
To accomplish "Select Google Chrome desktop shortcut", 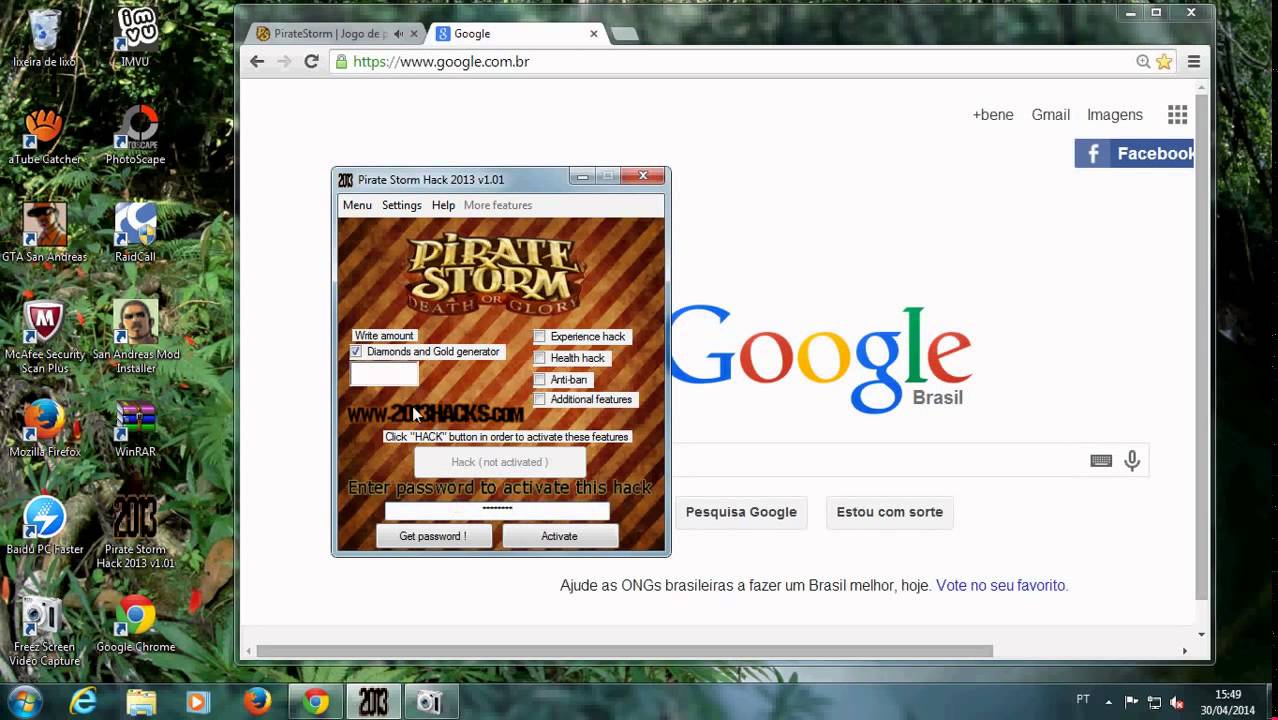I will tap(135, 623).
